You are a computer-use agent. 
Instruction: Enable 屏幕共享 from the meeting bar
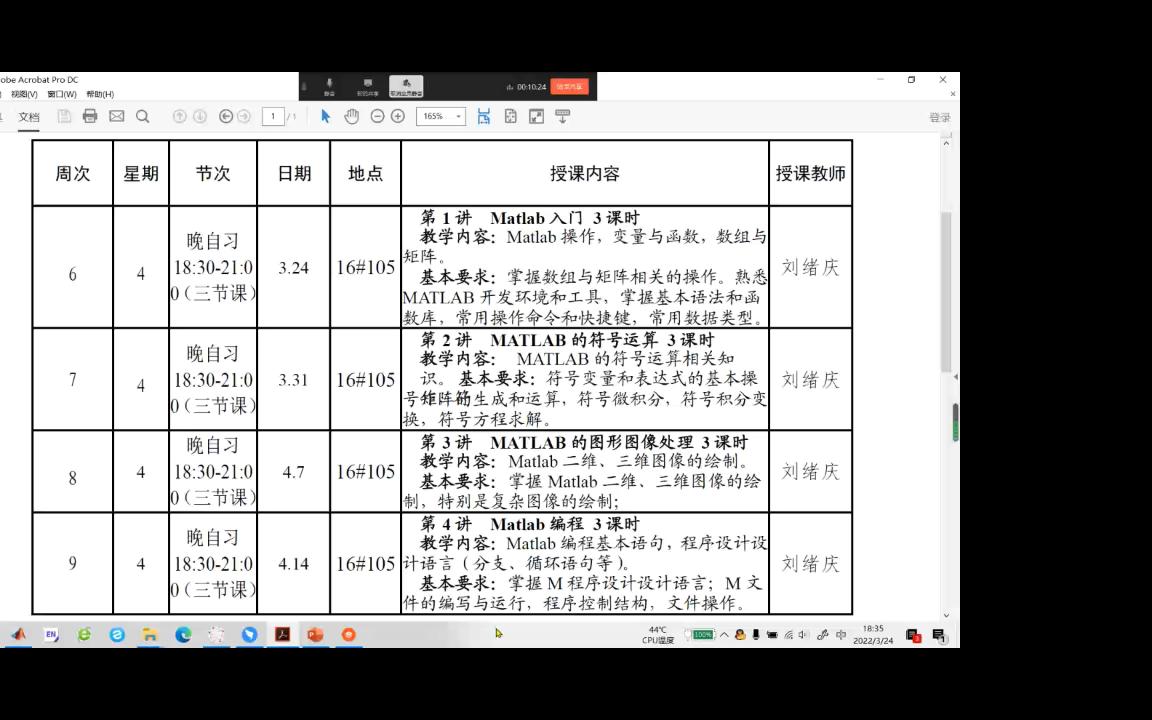tap(366, 84)
